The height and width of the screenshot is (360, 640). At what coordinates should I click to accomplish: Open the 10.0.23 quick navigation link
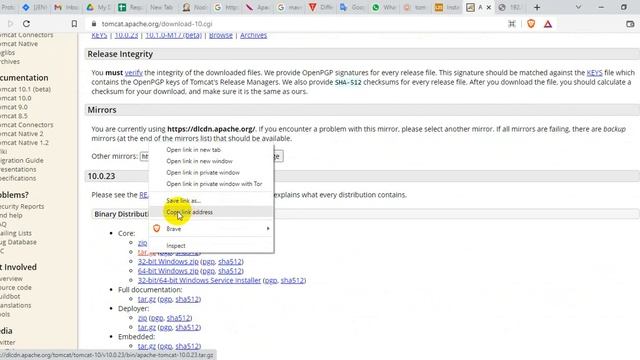click(126, 36)
